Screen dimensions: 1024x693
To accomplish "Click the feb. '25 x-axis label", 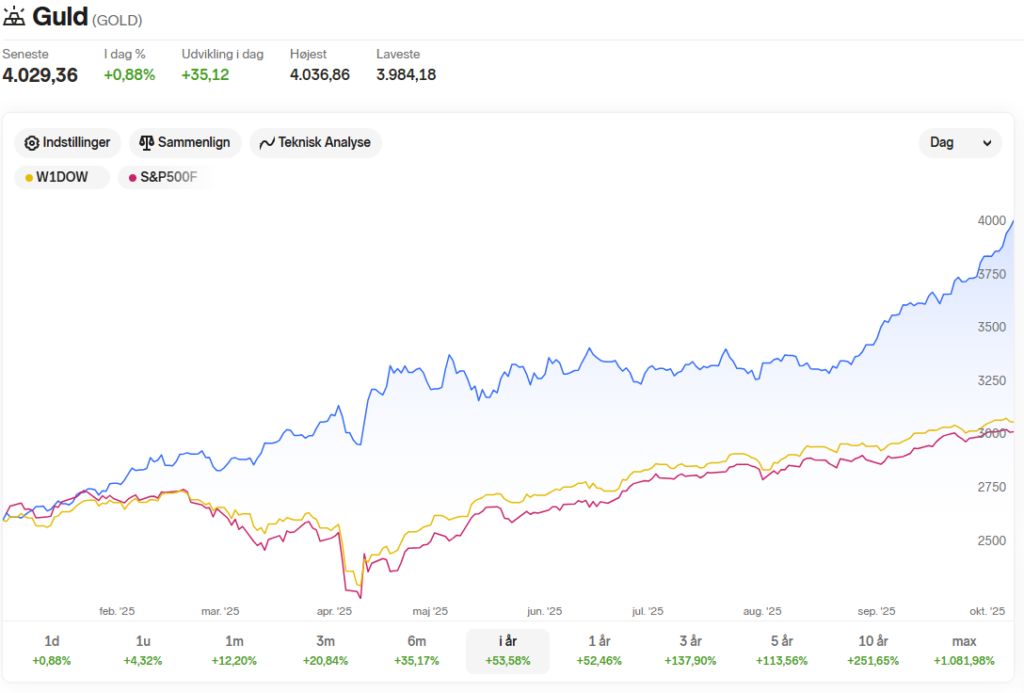I will [x=117, y=611].
